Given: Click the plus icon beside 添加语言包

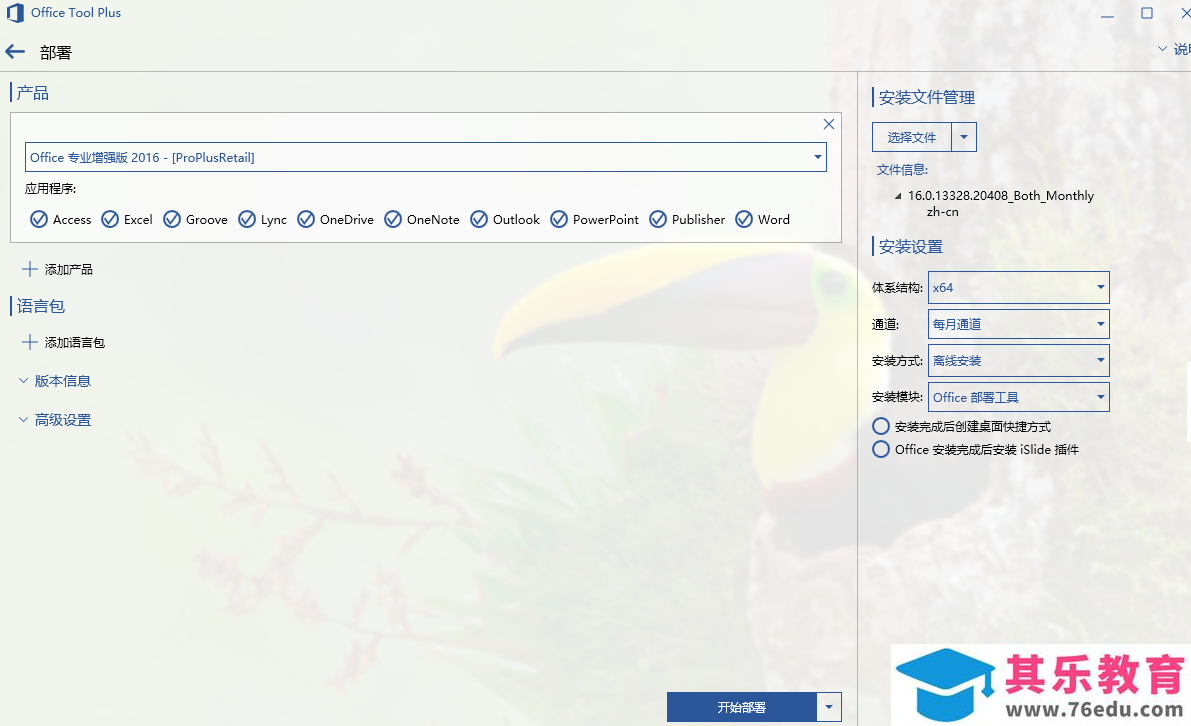Looking at the screenshot, I should pos(30,342).
